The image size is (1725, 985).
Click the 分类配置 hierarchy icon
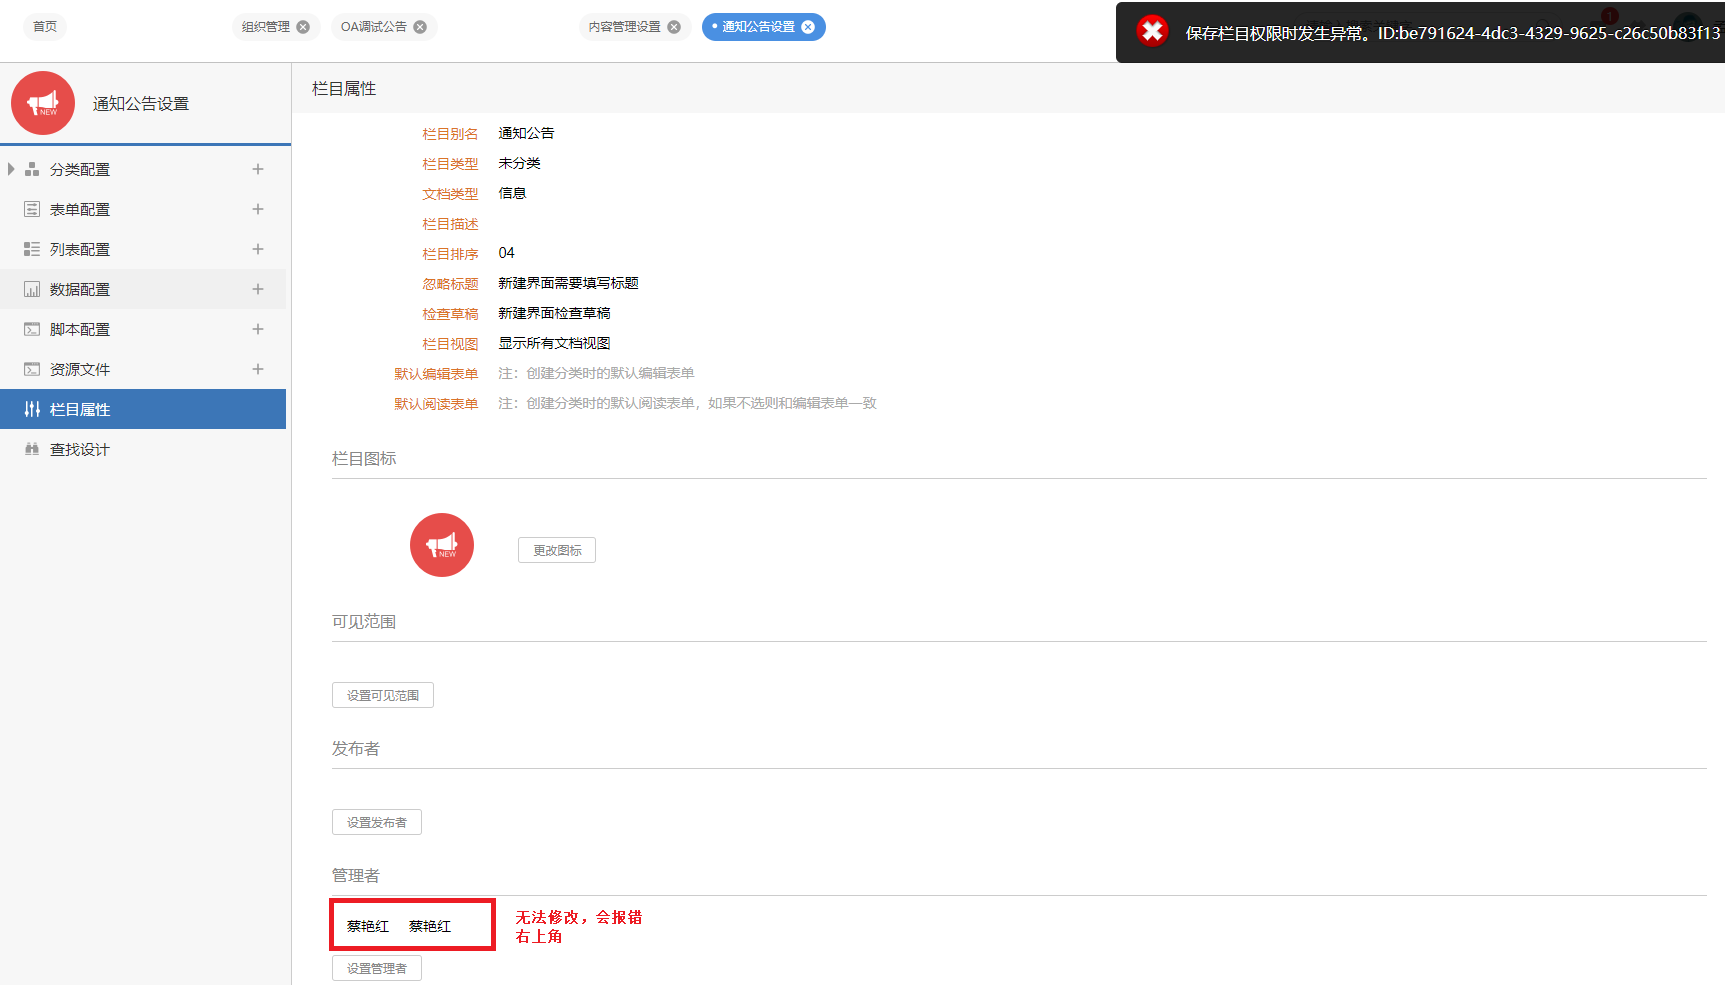point(32,169)
